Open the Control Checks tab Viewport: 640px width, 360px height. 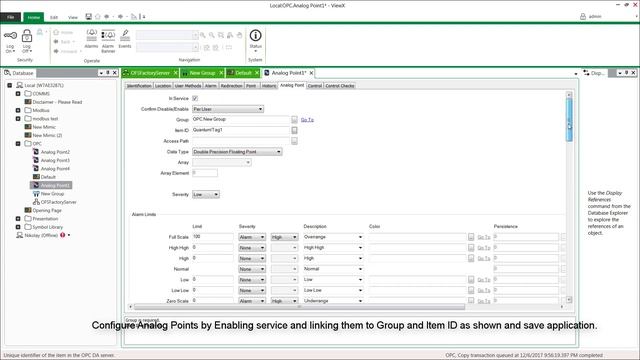(x=340, y=86)
